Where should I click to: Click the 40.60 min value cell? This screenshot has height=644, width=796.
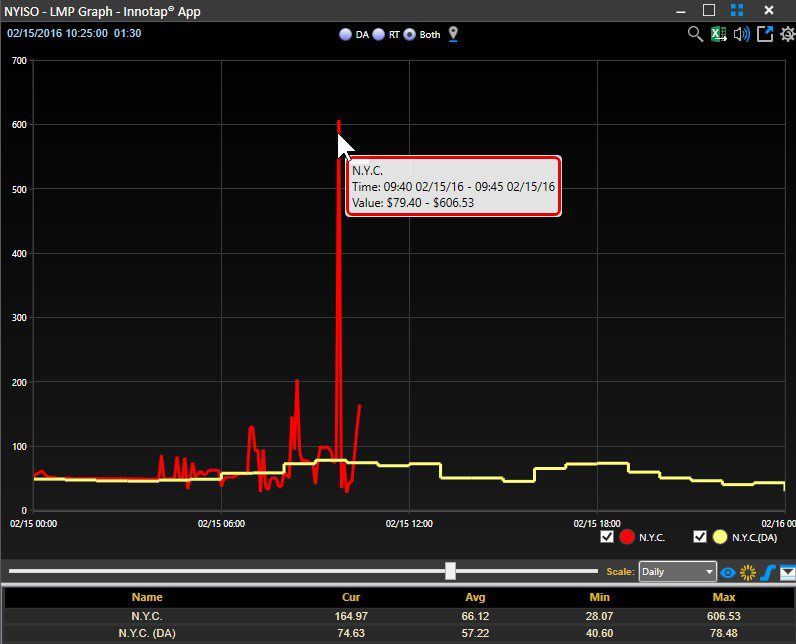(600, 633)
